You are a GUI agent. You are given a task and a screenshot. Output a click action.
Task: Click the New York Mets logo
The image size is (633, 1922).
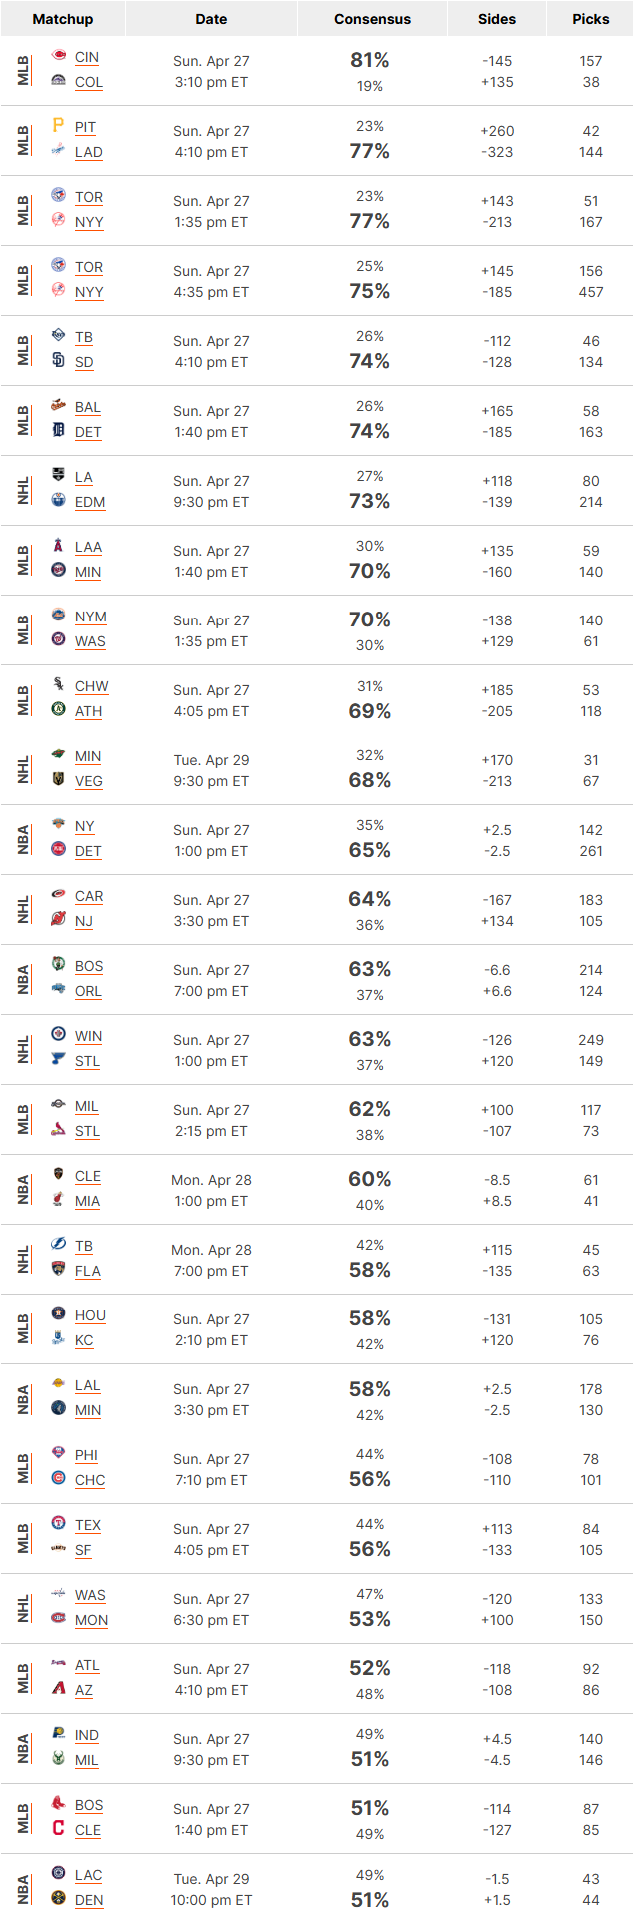click(x=58, y=615)
